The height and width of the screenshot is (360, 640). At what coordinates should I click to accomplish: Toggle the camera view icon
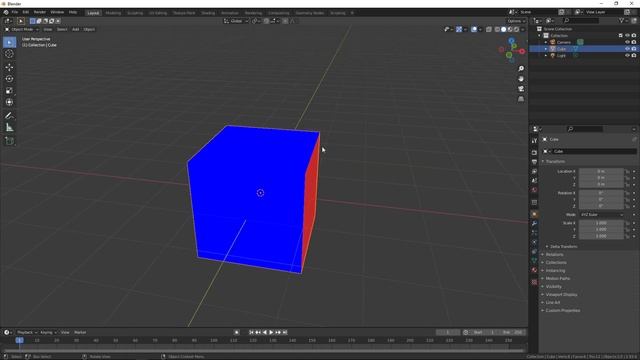click(x=521, y=89)
